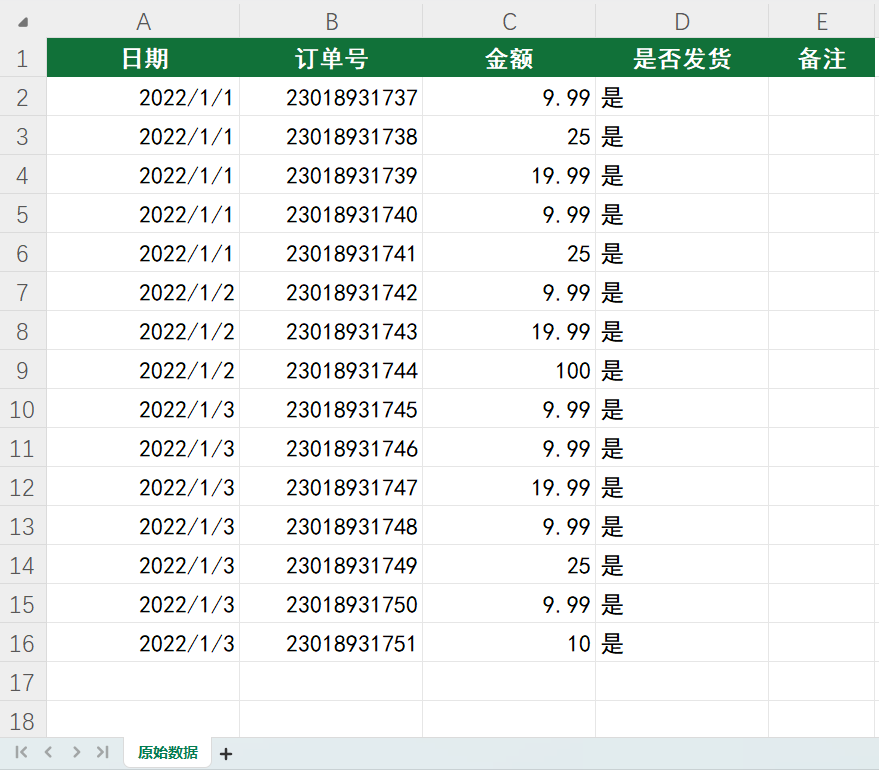
Task: Select row 9 header
Action: [x=22, y=370]
